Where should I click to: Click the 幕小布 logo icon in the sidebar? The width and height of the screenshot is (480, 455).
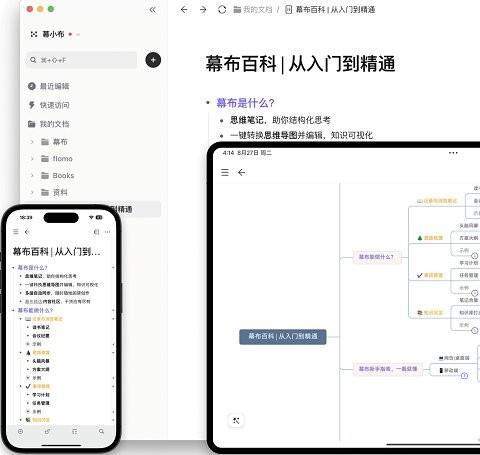34,34
